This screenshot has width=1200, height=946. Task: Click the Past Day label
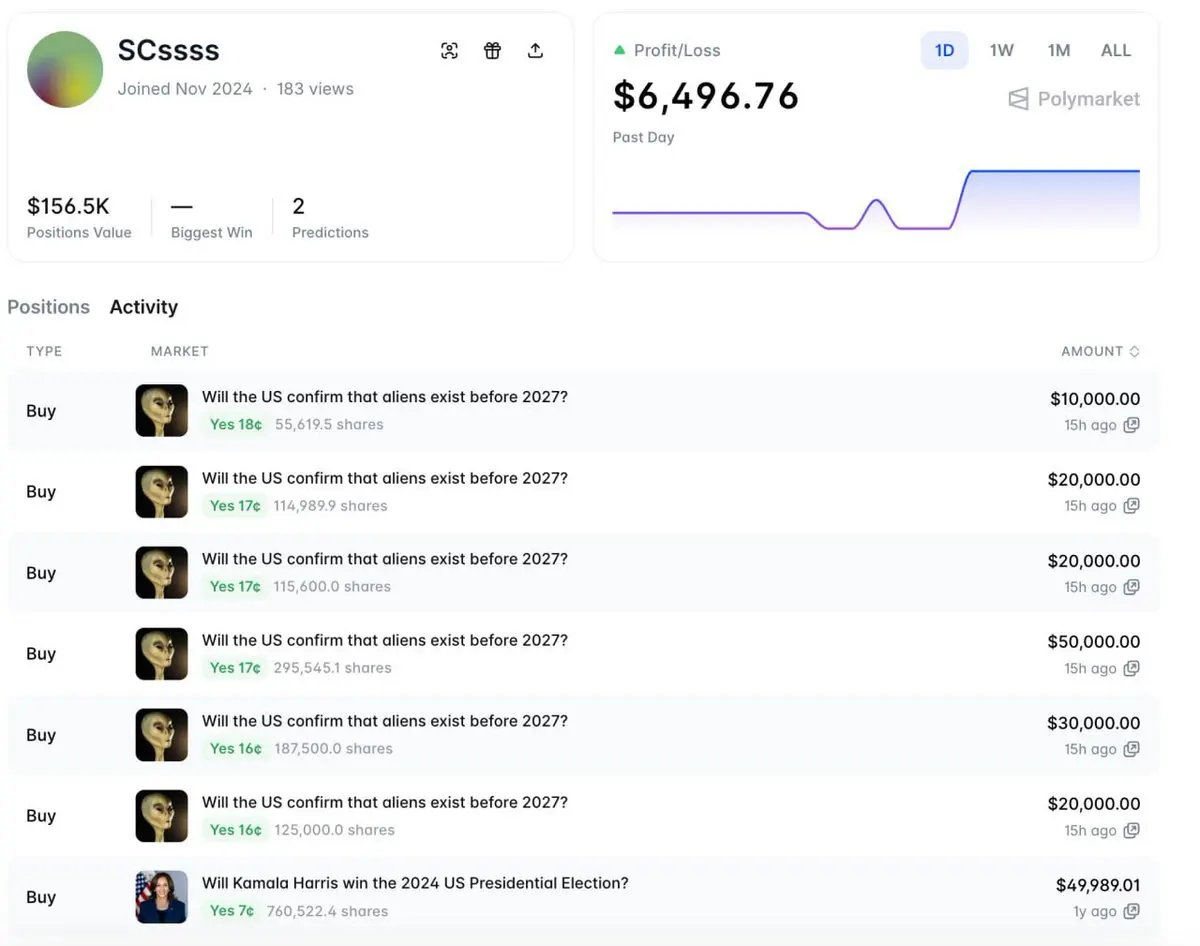644,137
